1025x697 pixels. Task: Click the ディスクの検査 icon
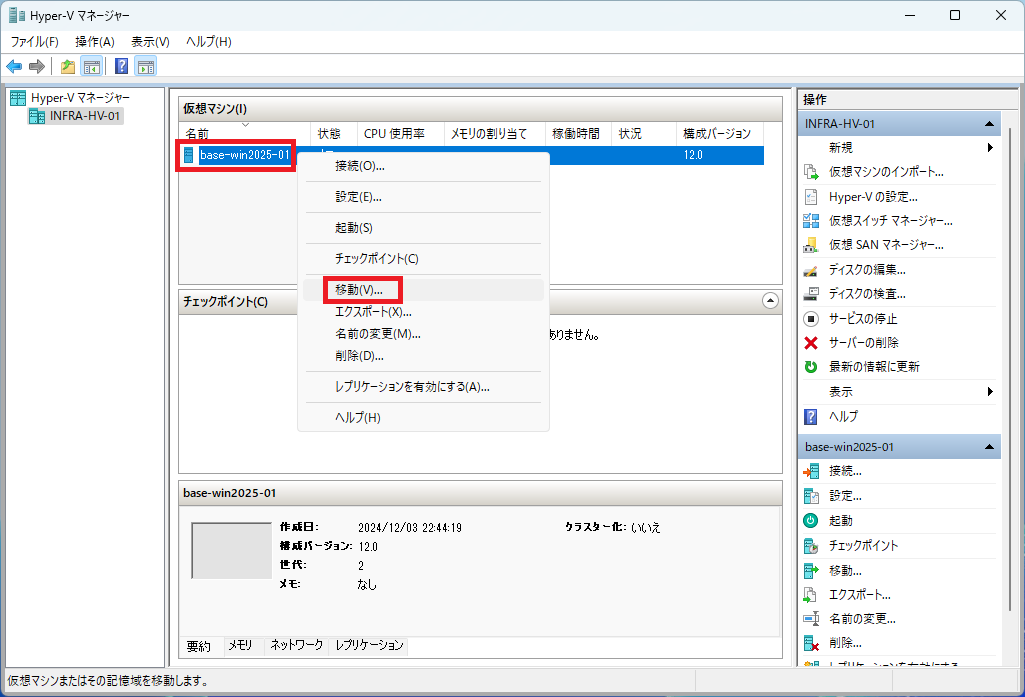[811, 294]
